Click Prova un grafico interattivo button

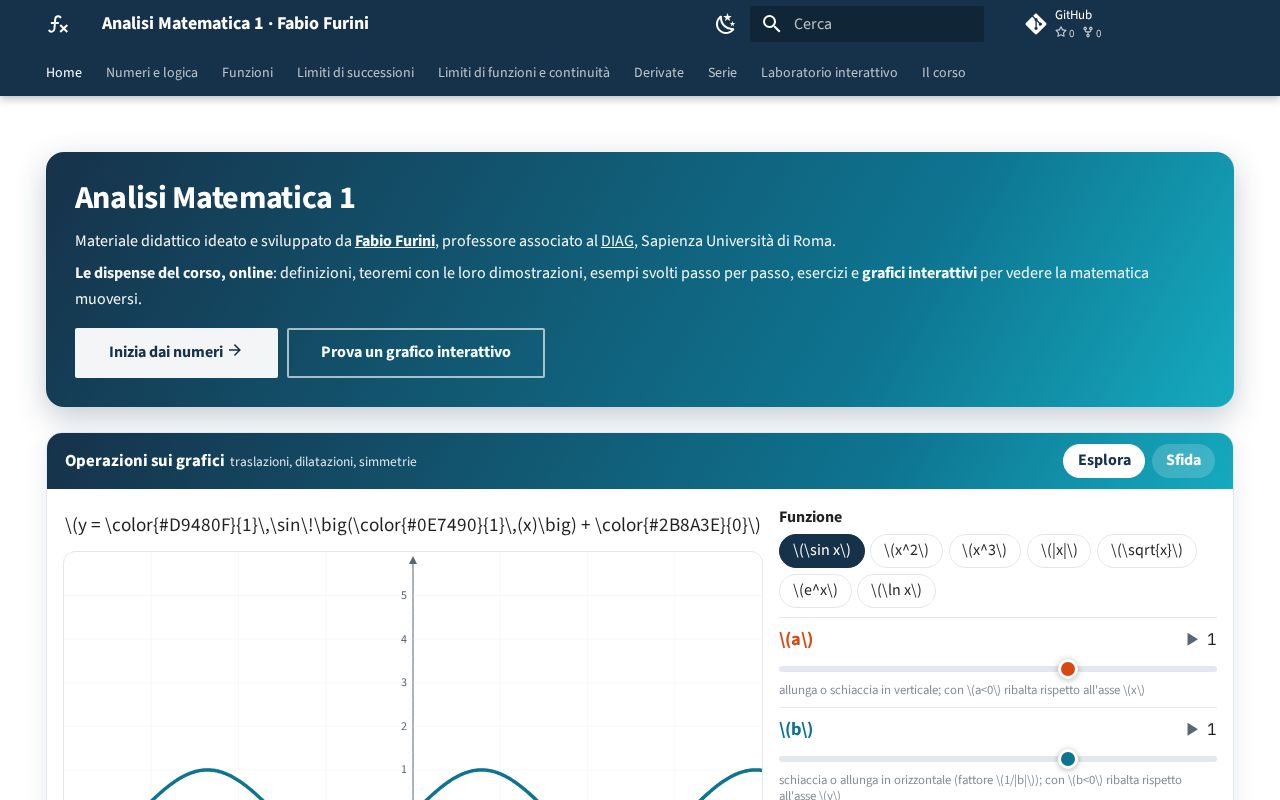pos(416,353)
